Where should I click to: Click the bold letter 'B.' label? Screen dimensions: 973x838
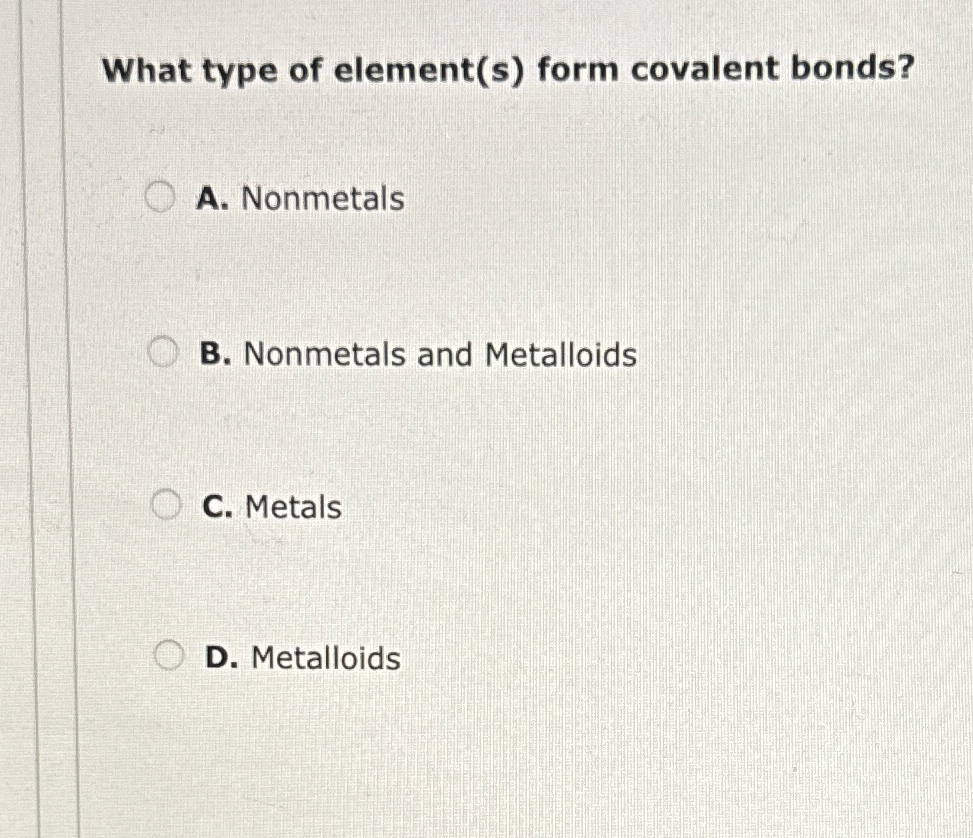[215, 355]
